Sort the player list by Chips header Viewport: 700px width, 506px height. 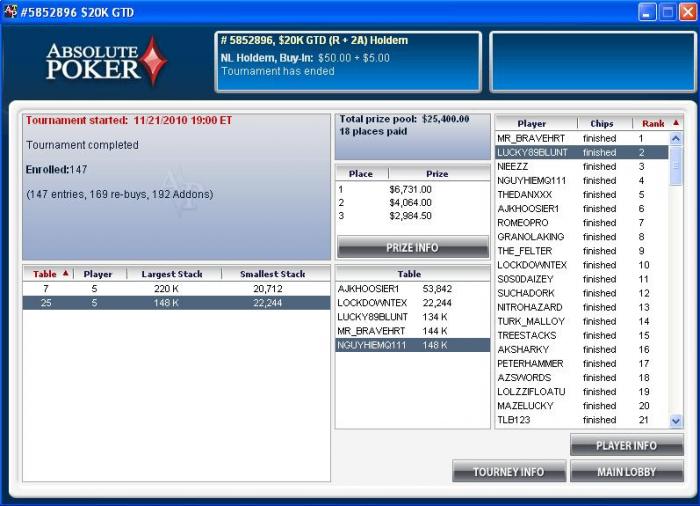coord(604,123)
